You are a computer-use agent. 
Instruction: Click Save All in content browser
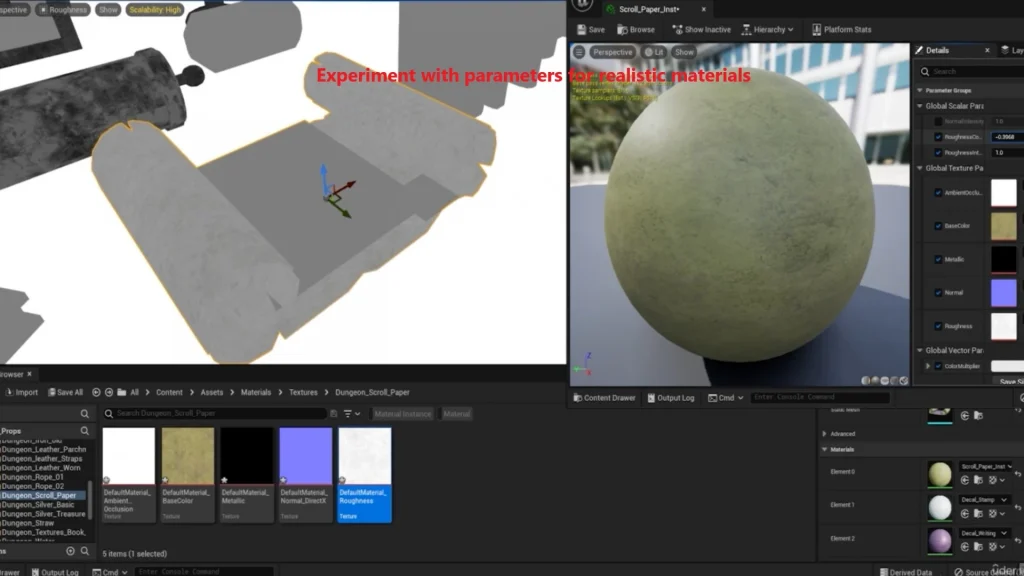[x=65, y=392]
